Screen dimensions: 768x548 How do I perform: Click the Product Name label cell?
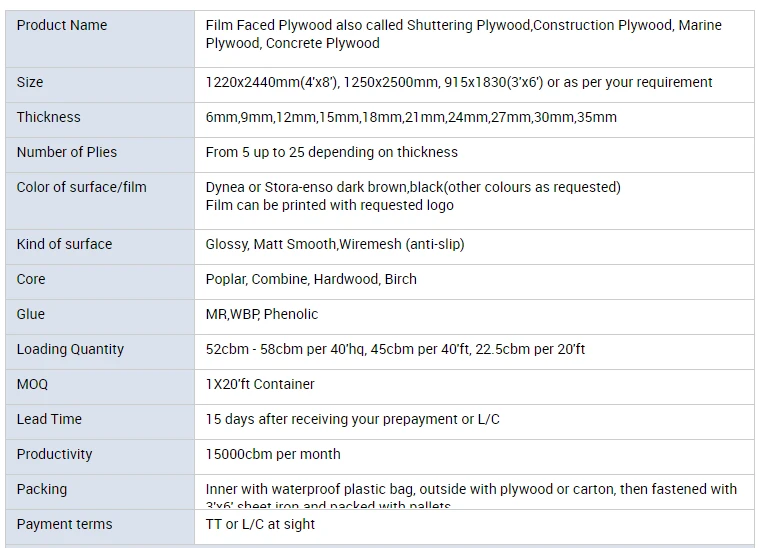[100, 39]
